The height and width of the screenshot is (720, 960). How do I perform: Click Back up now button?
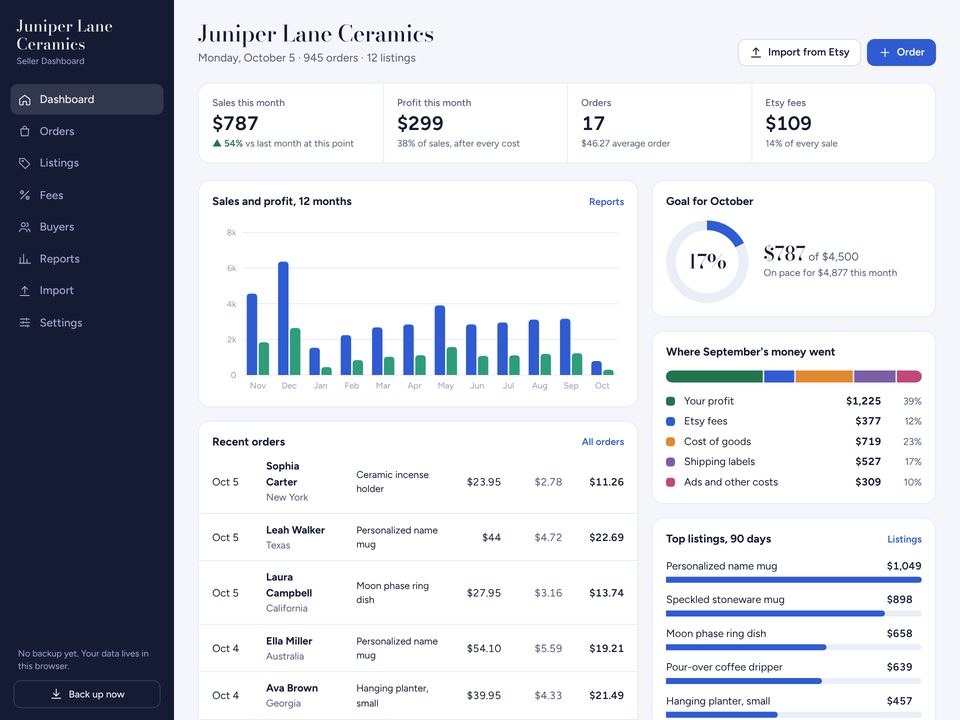tap(87, 694)
